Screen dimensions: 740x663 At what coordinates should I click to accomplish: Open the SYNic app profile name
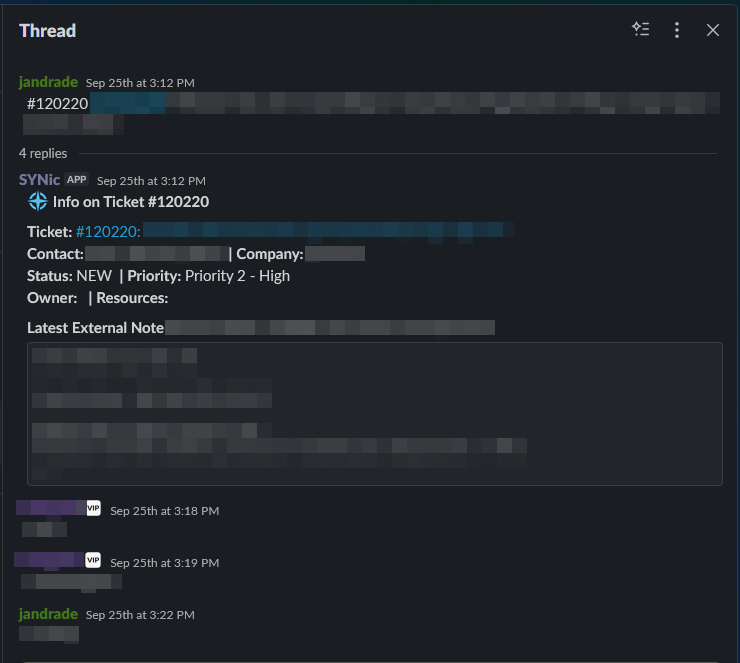point(39,180)
